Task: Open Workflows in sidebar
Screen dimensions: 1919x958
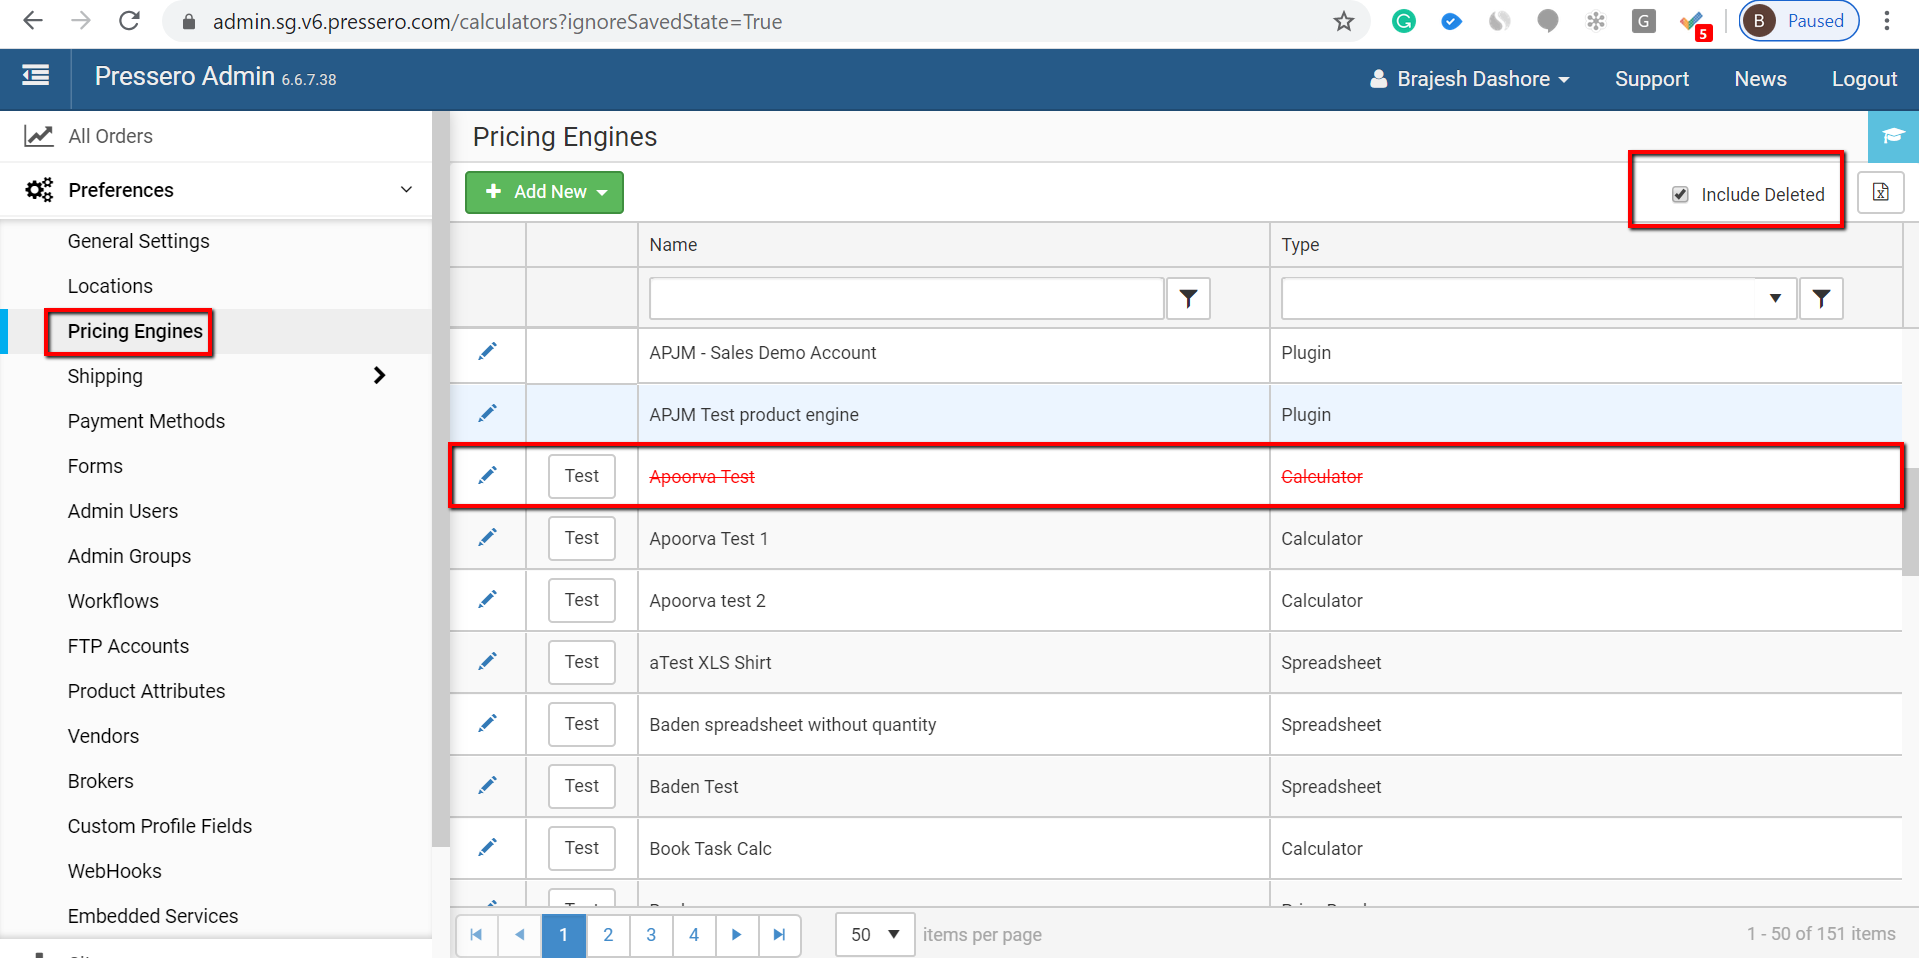Action: coord(113,601)
